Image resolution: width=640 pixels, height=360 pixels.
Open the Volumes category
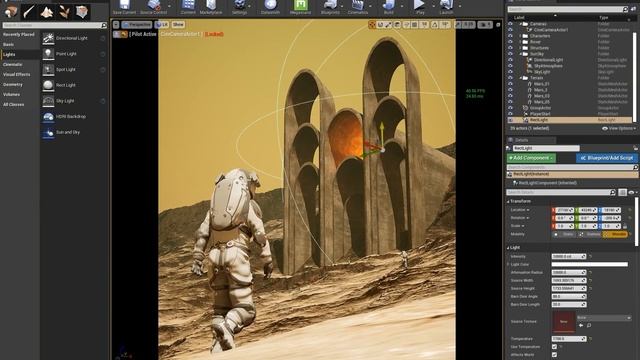pyautogui.click(x=11, y=95)
